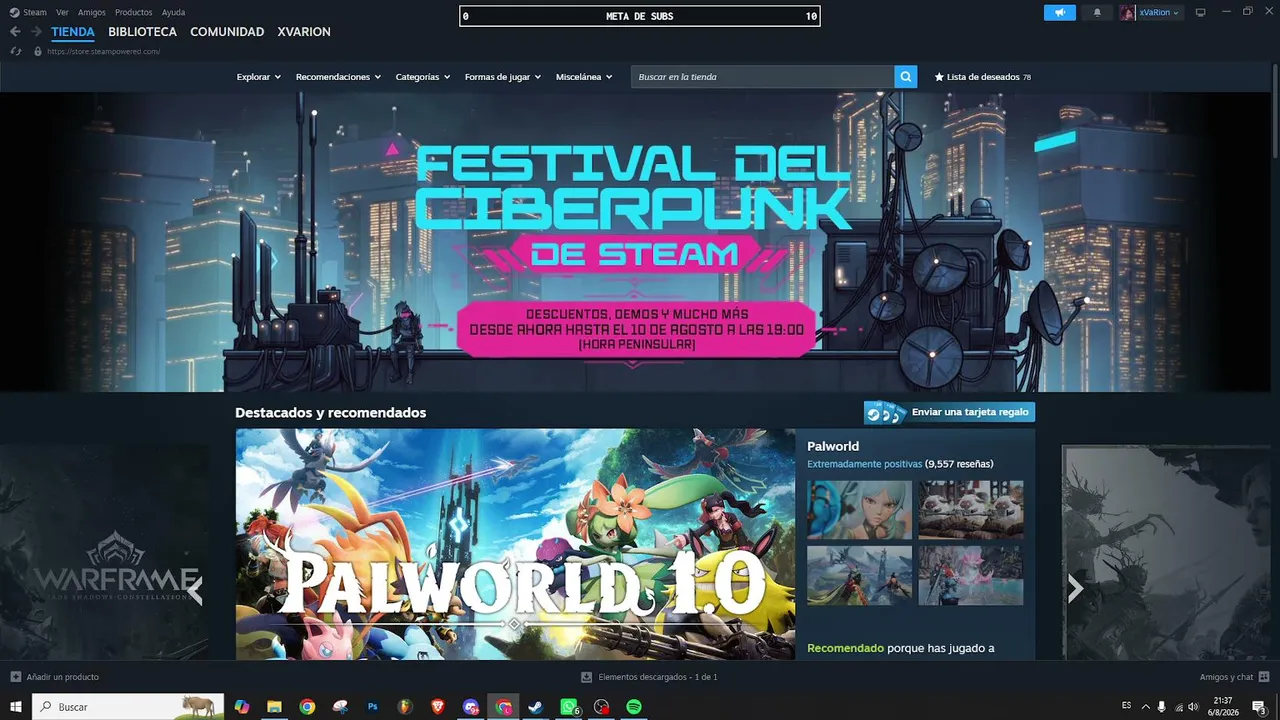Click the Windows Buscar search box
This screenshot has height=720, width=1280.
(128, 707)
